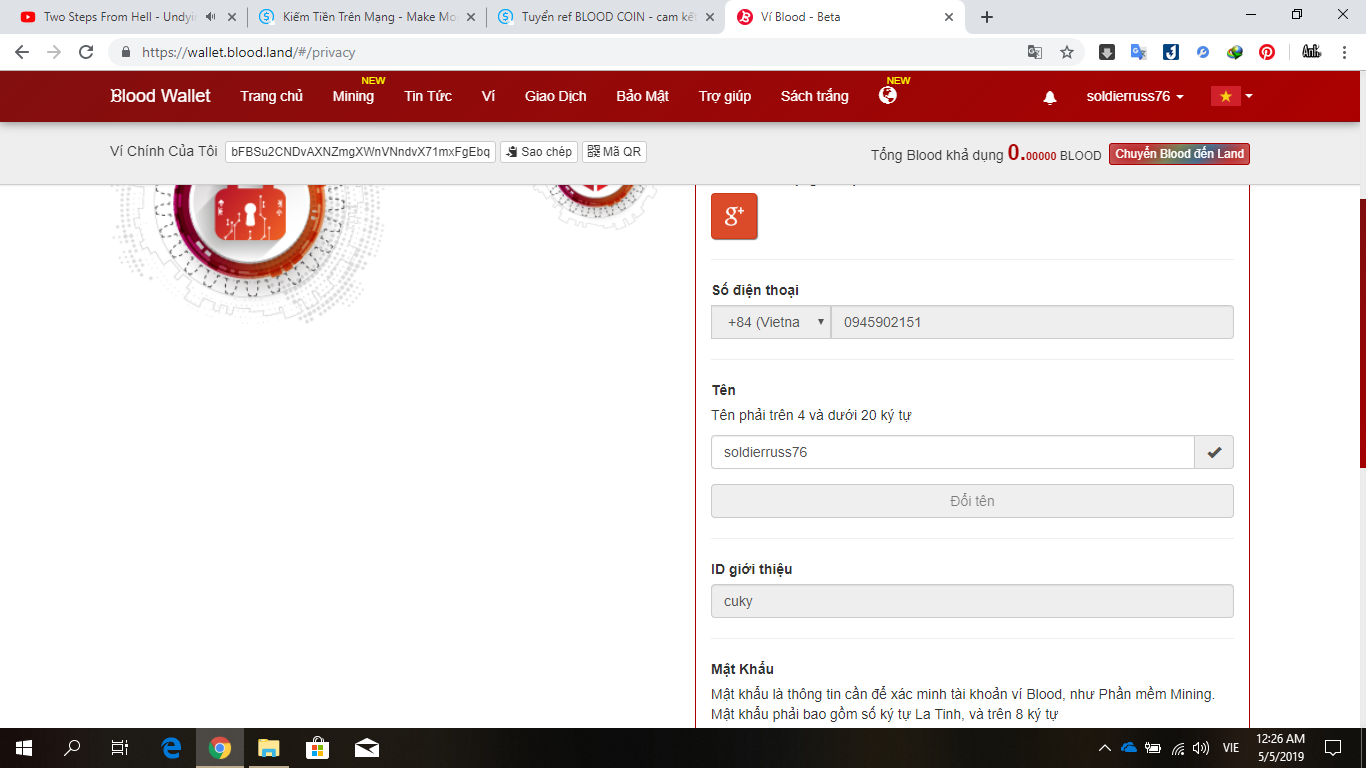Image resolution: width=1366 pixels, height=768 pixels.
Task: Open the OneDrive tray icon
Action: (1129, 748)
